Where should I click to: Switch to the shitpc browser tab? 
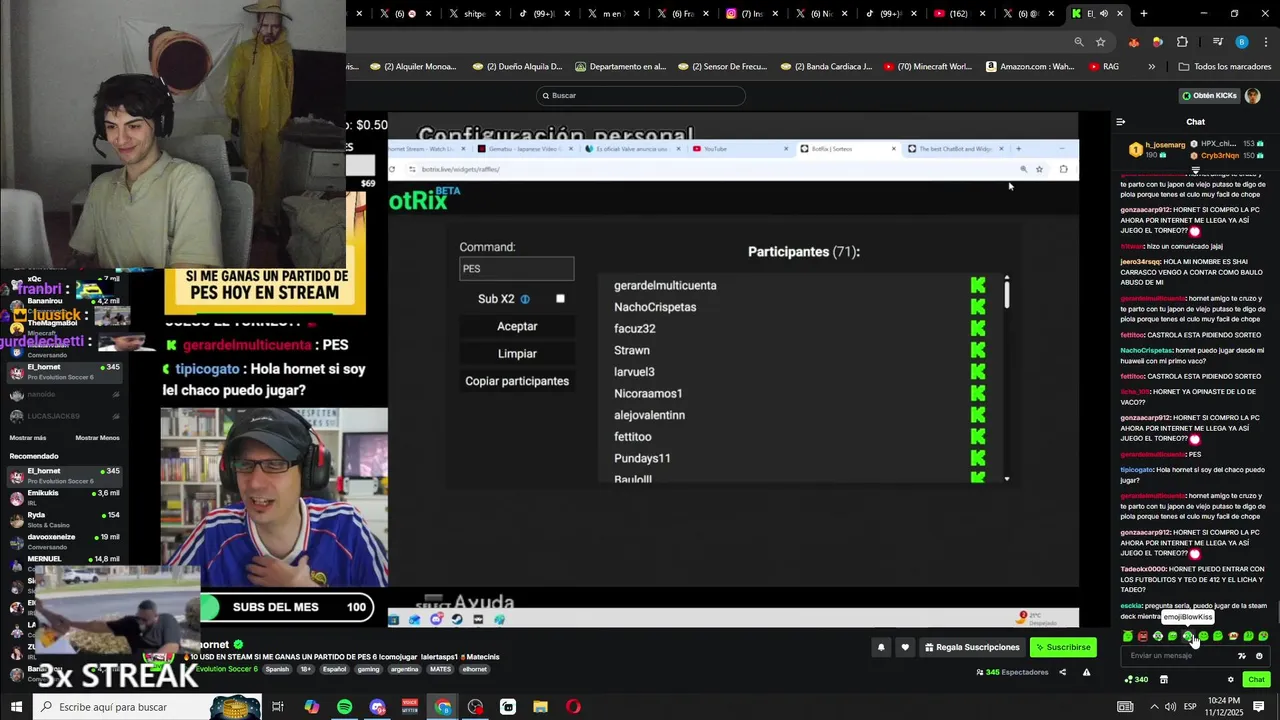pos(474,13)
